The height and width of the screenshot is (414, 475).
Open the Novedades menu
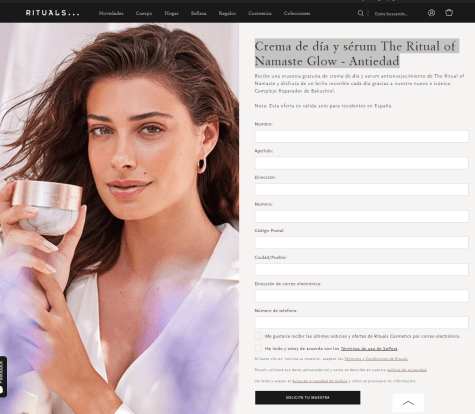click(x=111, y=13)
